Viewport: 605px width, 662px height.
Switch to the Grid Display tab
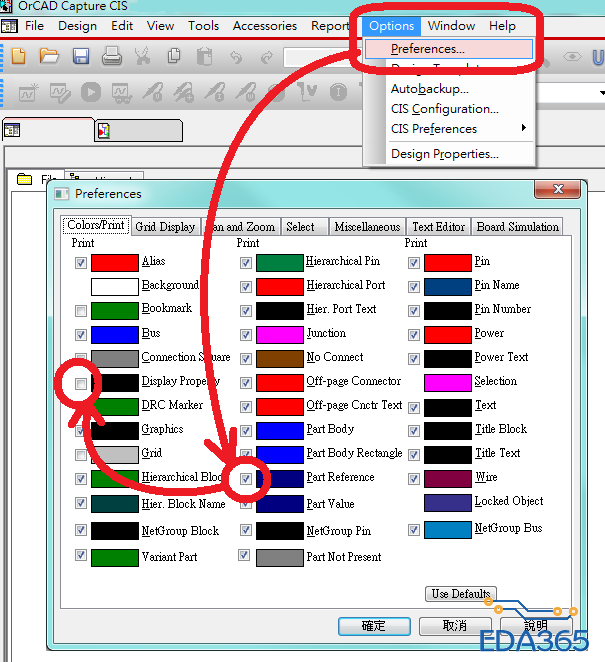[165, 227]
